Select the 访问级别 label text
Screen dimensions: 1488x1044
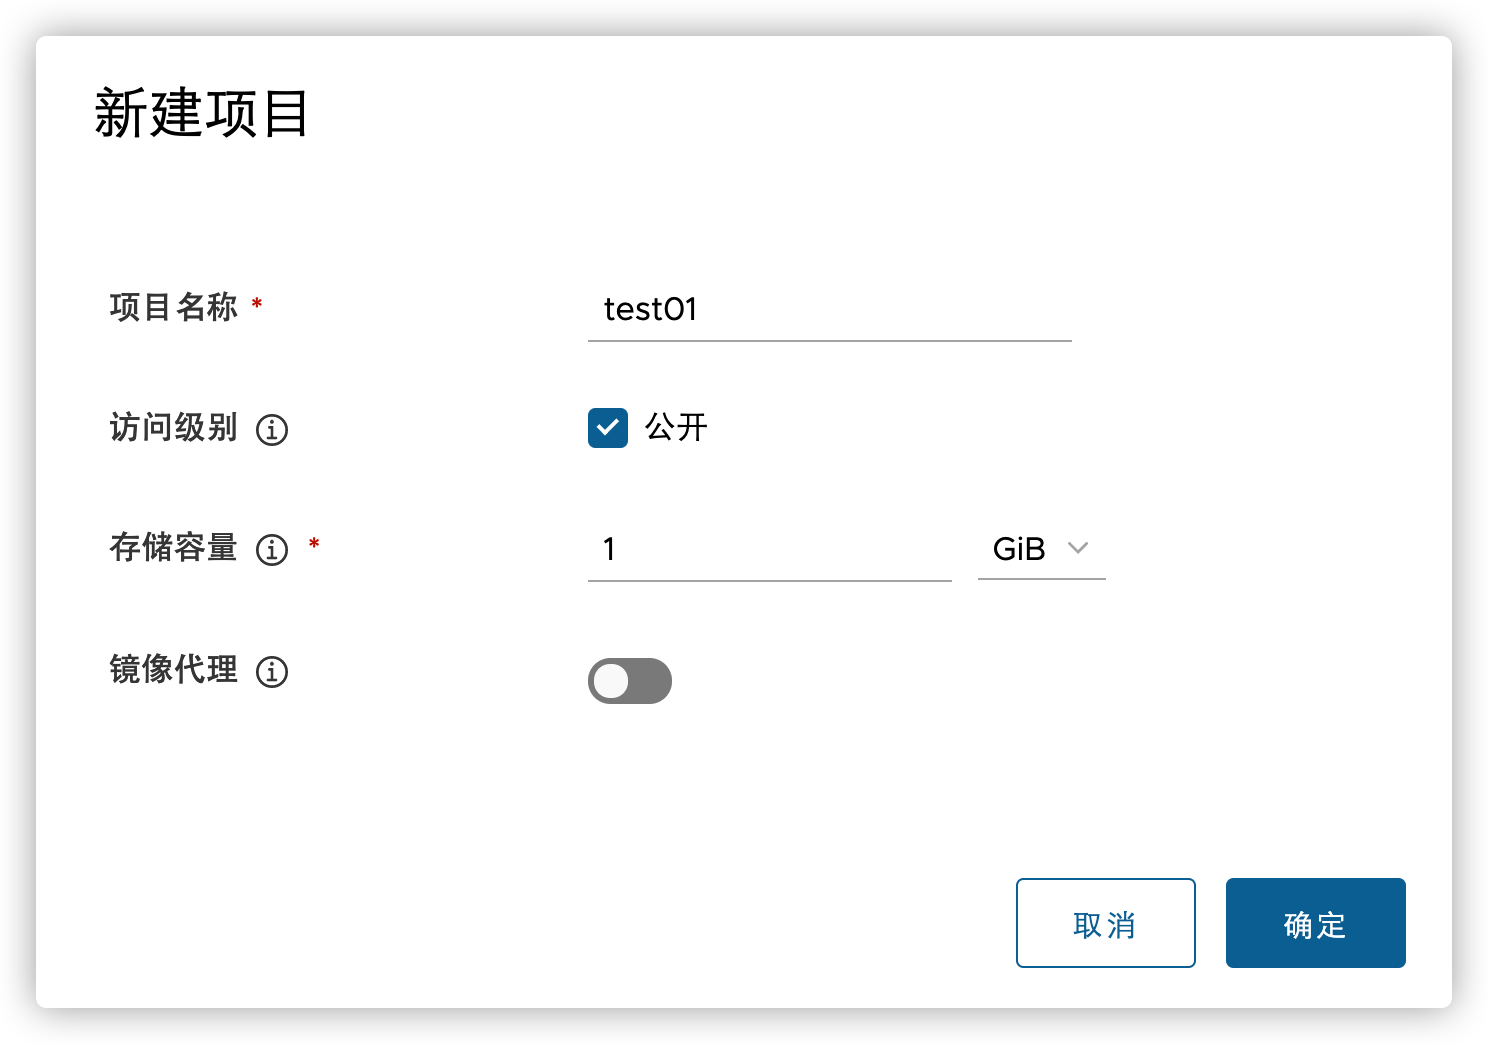174,428
